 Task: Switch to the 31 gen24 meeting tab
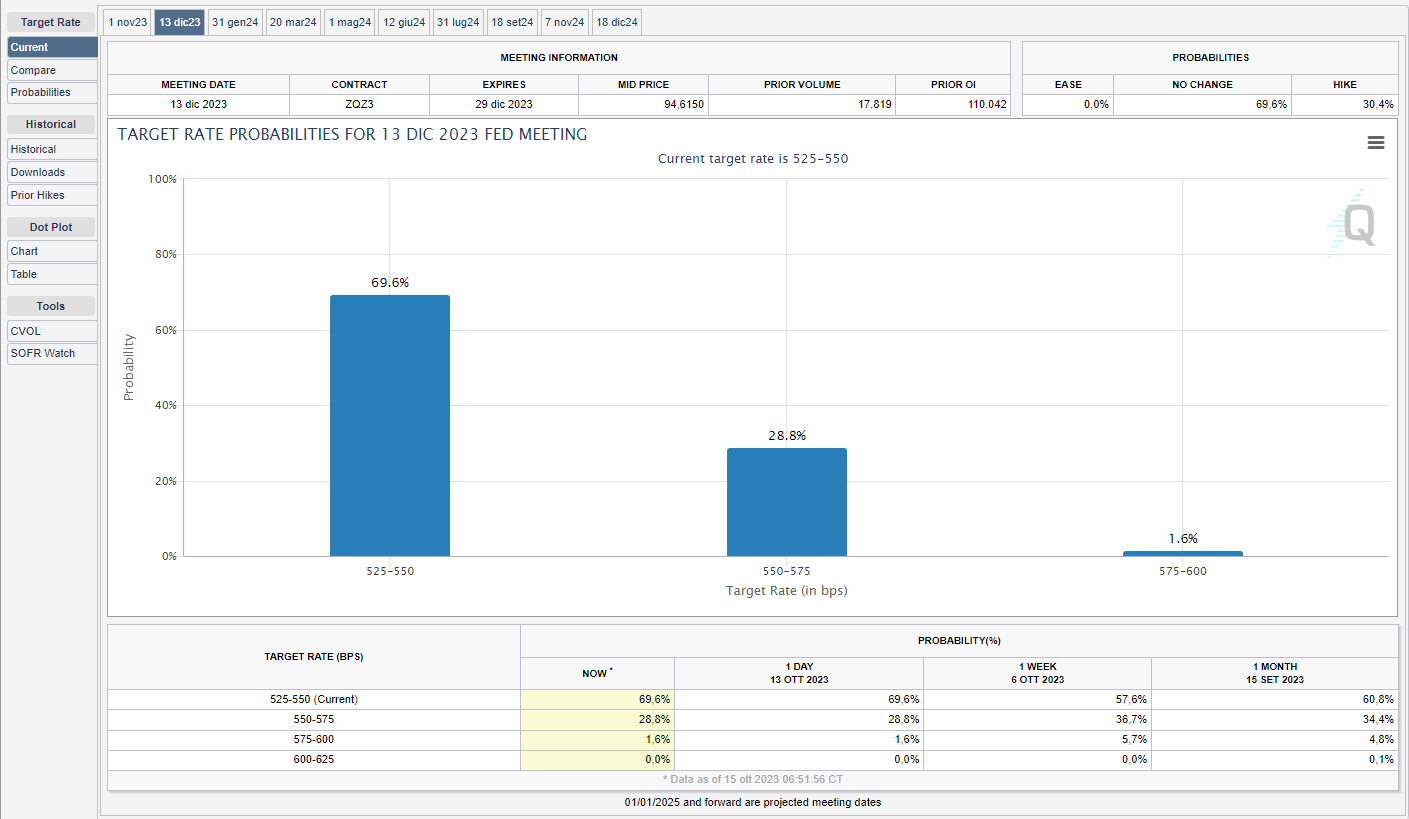(235, 22)
